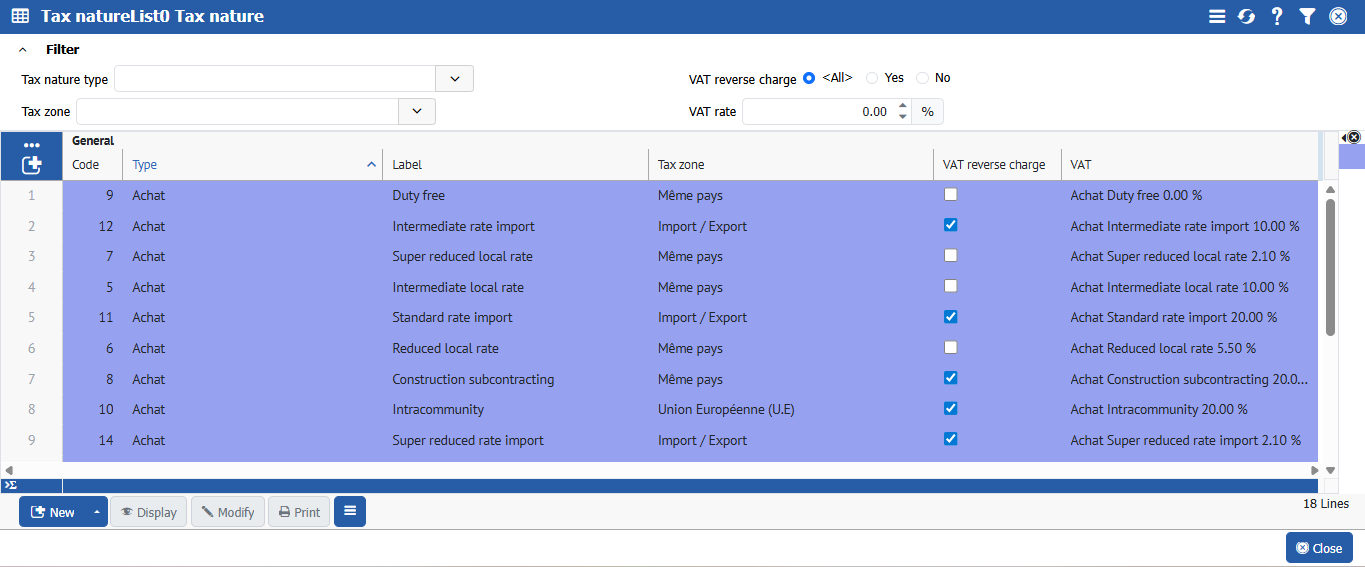
Task: Click the sigma totals icon below grid
Action: click(x=11, y=485)
